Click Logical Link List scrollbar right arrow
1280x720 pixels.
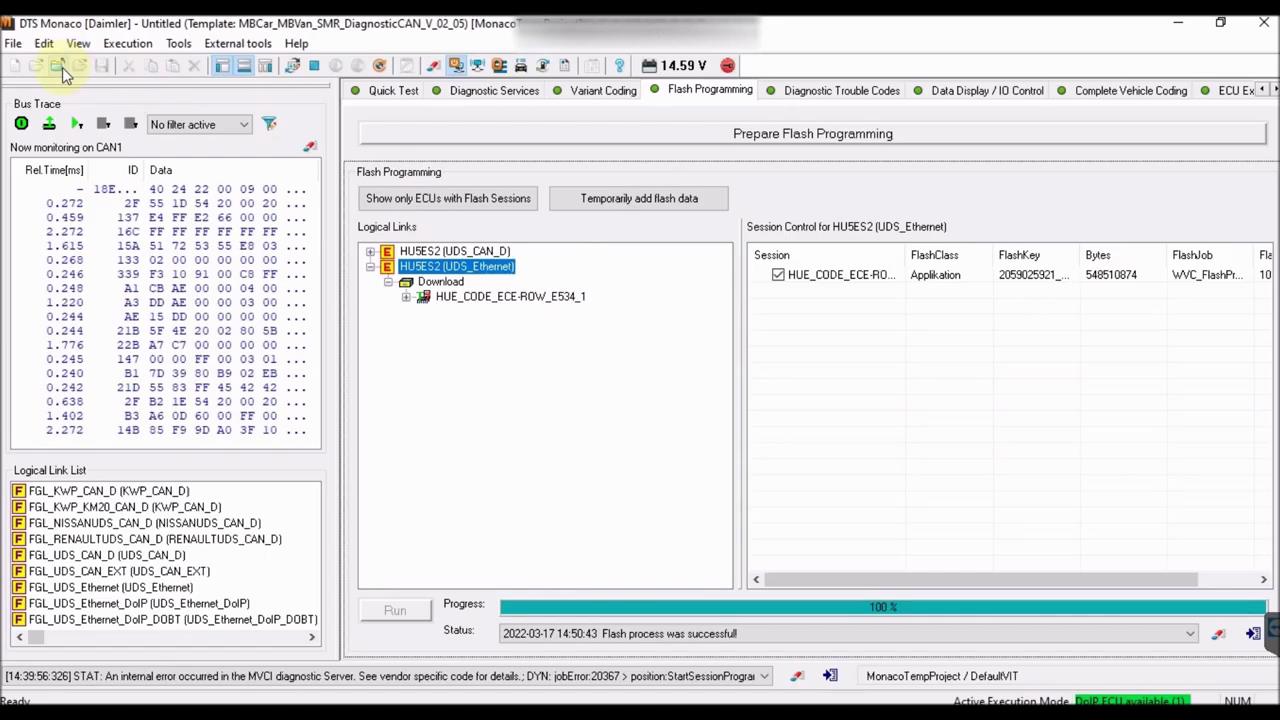point(311,637)
